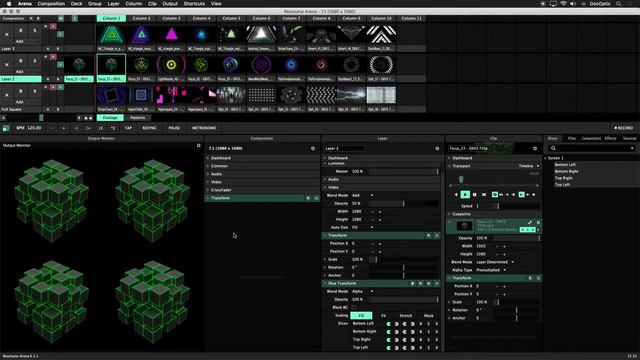Select the pink triangle clip thumbnail in Layer 3
The image size is (640, 360).
(171, 35)
